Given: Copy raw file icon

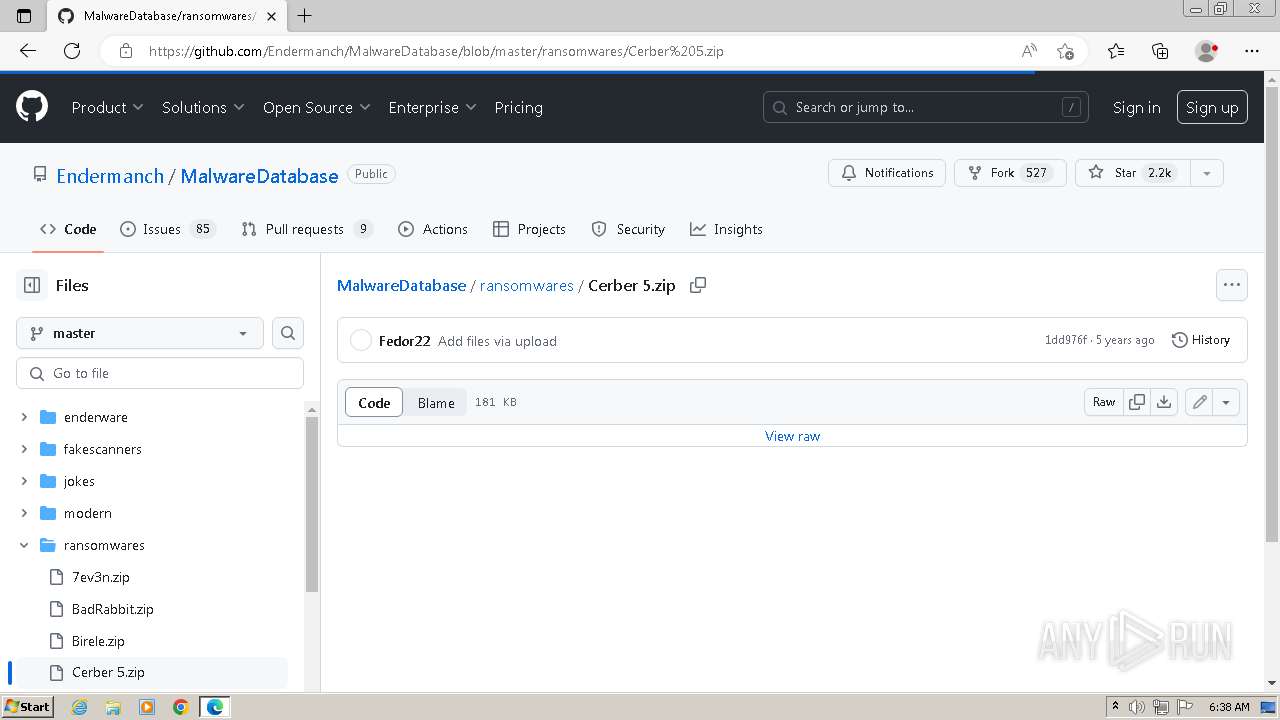Looking at the screenshot, I should tap(1137, 402).
